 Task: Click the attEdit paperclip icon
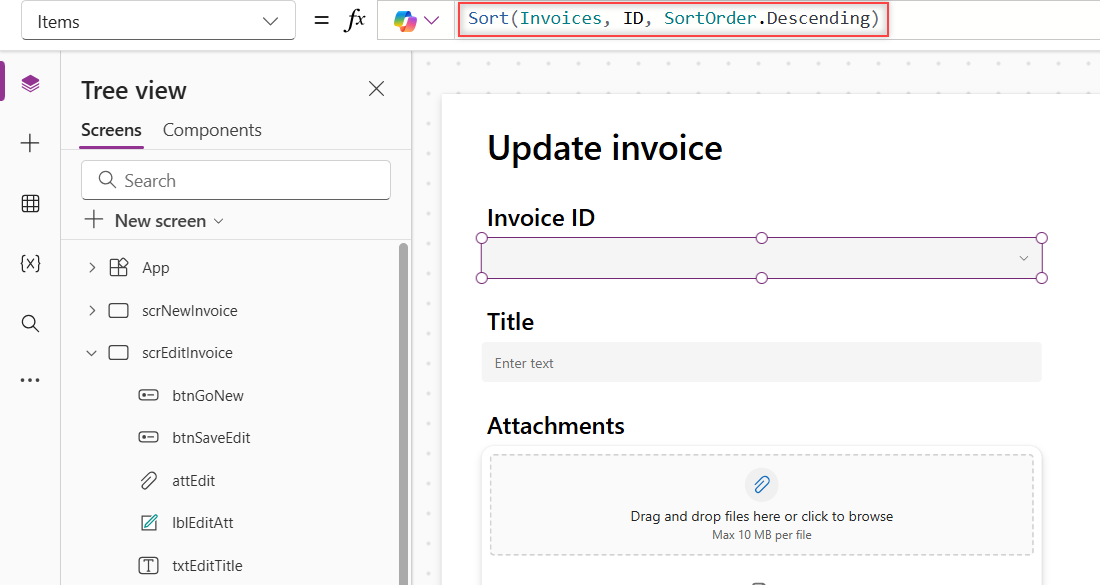[149, 480]
